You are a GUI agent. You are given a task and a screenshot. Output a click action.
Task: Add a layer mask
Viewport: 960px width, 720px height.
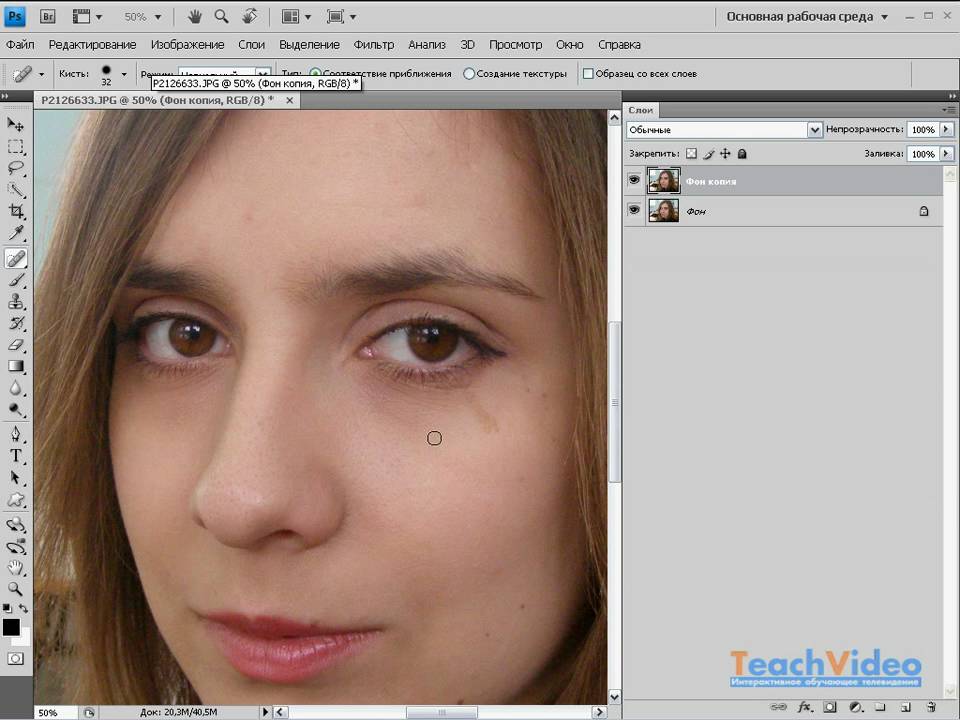pos(830,707)
